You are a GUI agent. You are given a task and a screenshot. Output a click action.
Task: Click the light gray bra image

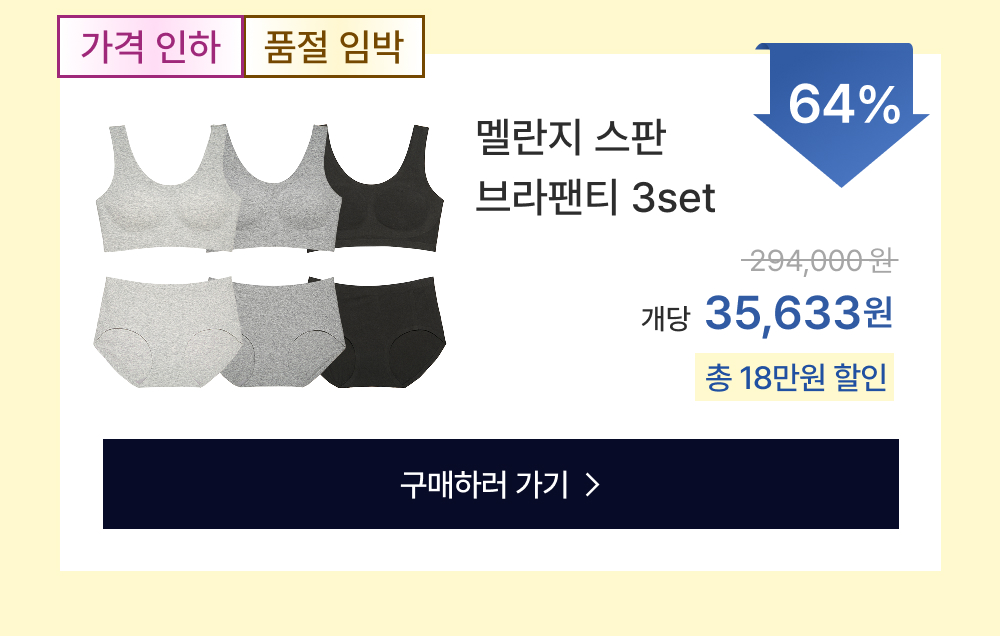[163, 187]
